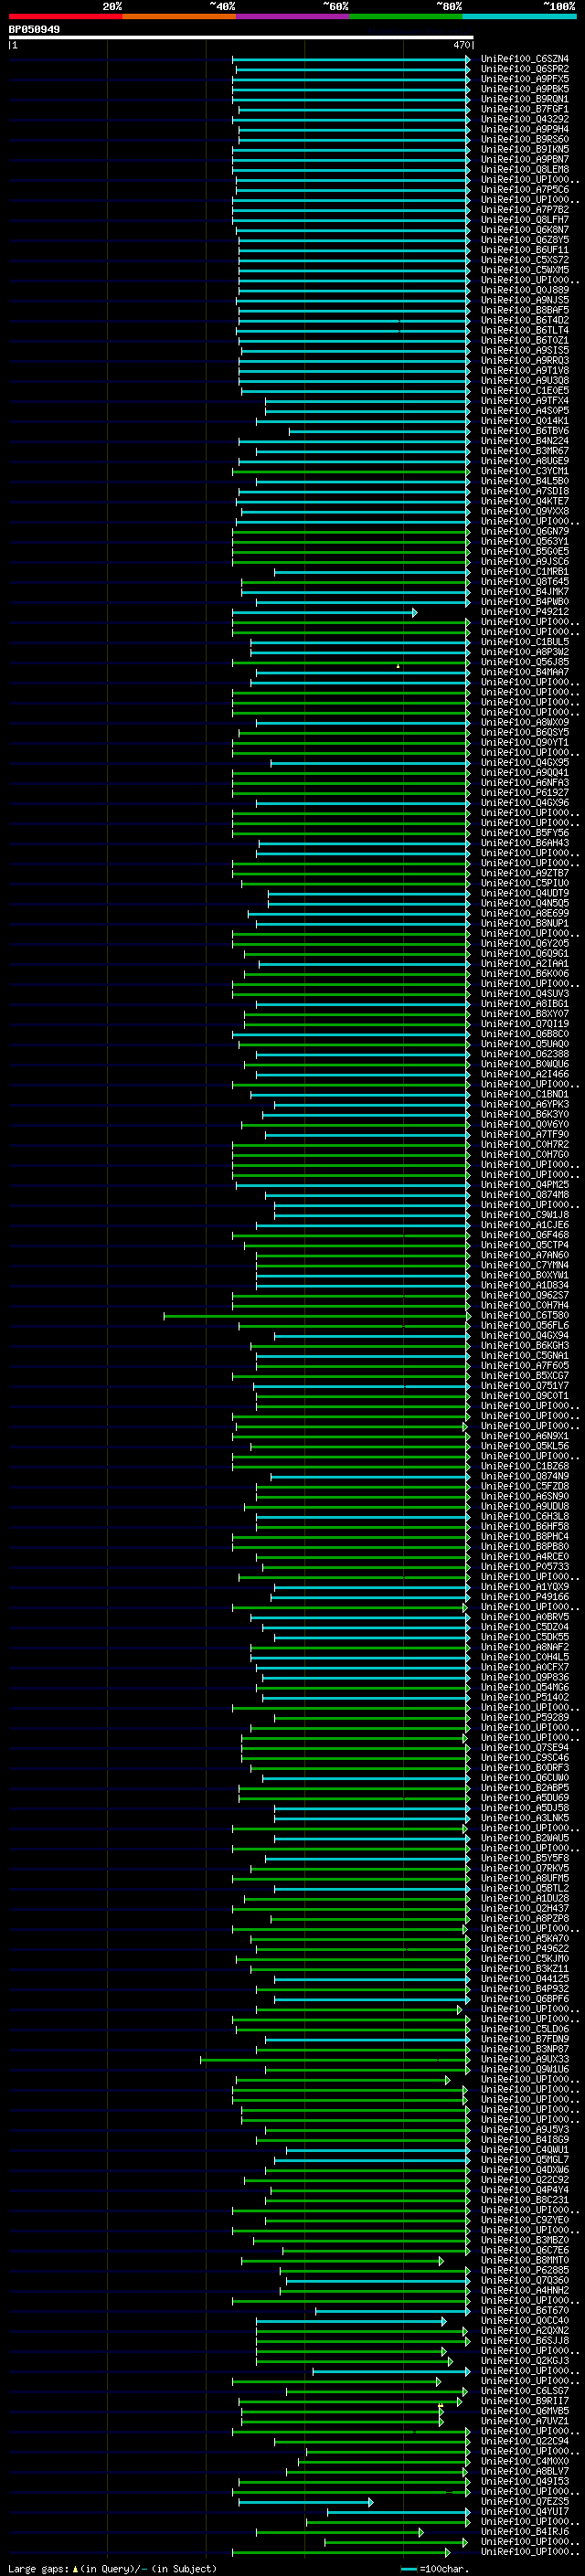Image resolution: width=585 pixels, height=2576 pixels.
Task: Open hit UniRef100_A6SN90
Action: point(525,1496)
